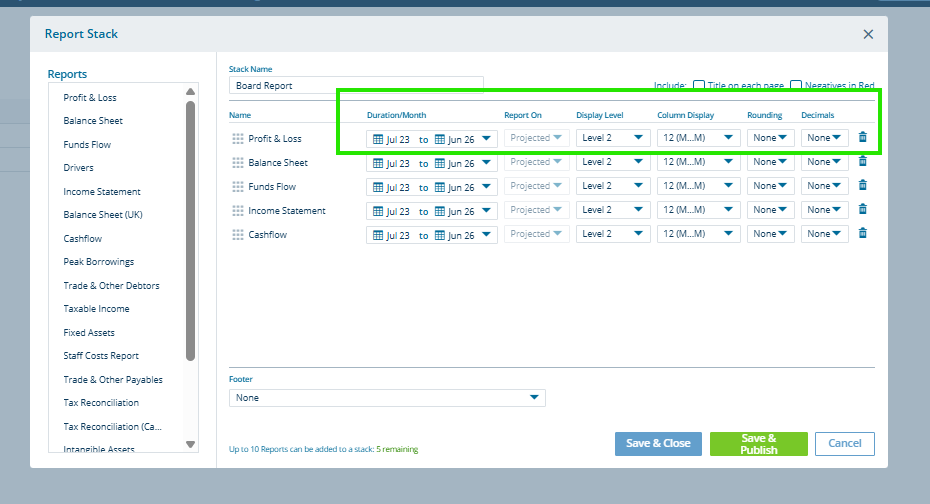Viewport: 930px width, 504px height.
Task: Open the Footer dropdown set to None
Action: click(x=387, y=398)
